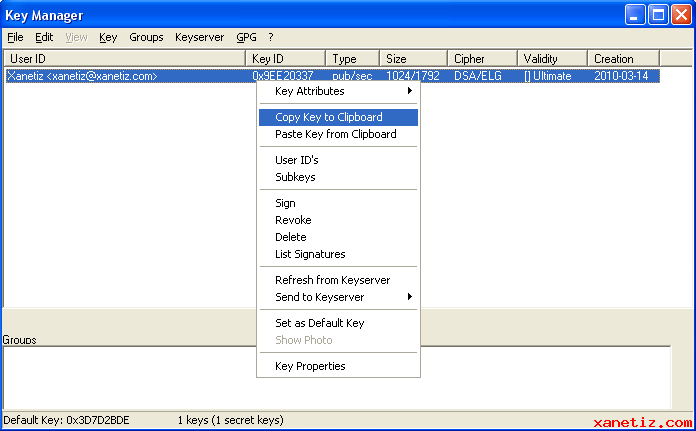Viewport: 696px width, 431px height.
Task: Expand the Send to Keyserver submenu
Action: click(338, 297)
